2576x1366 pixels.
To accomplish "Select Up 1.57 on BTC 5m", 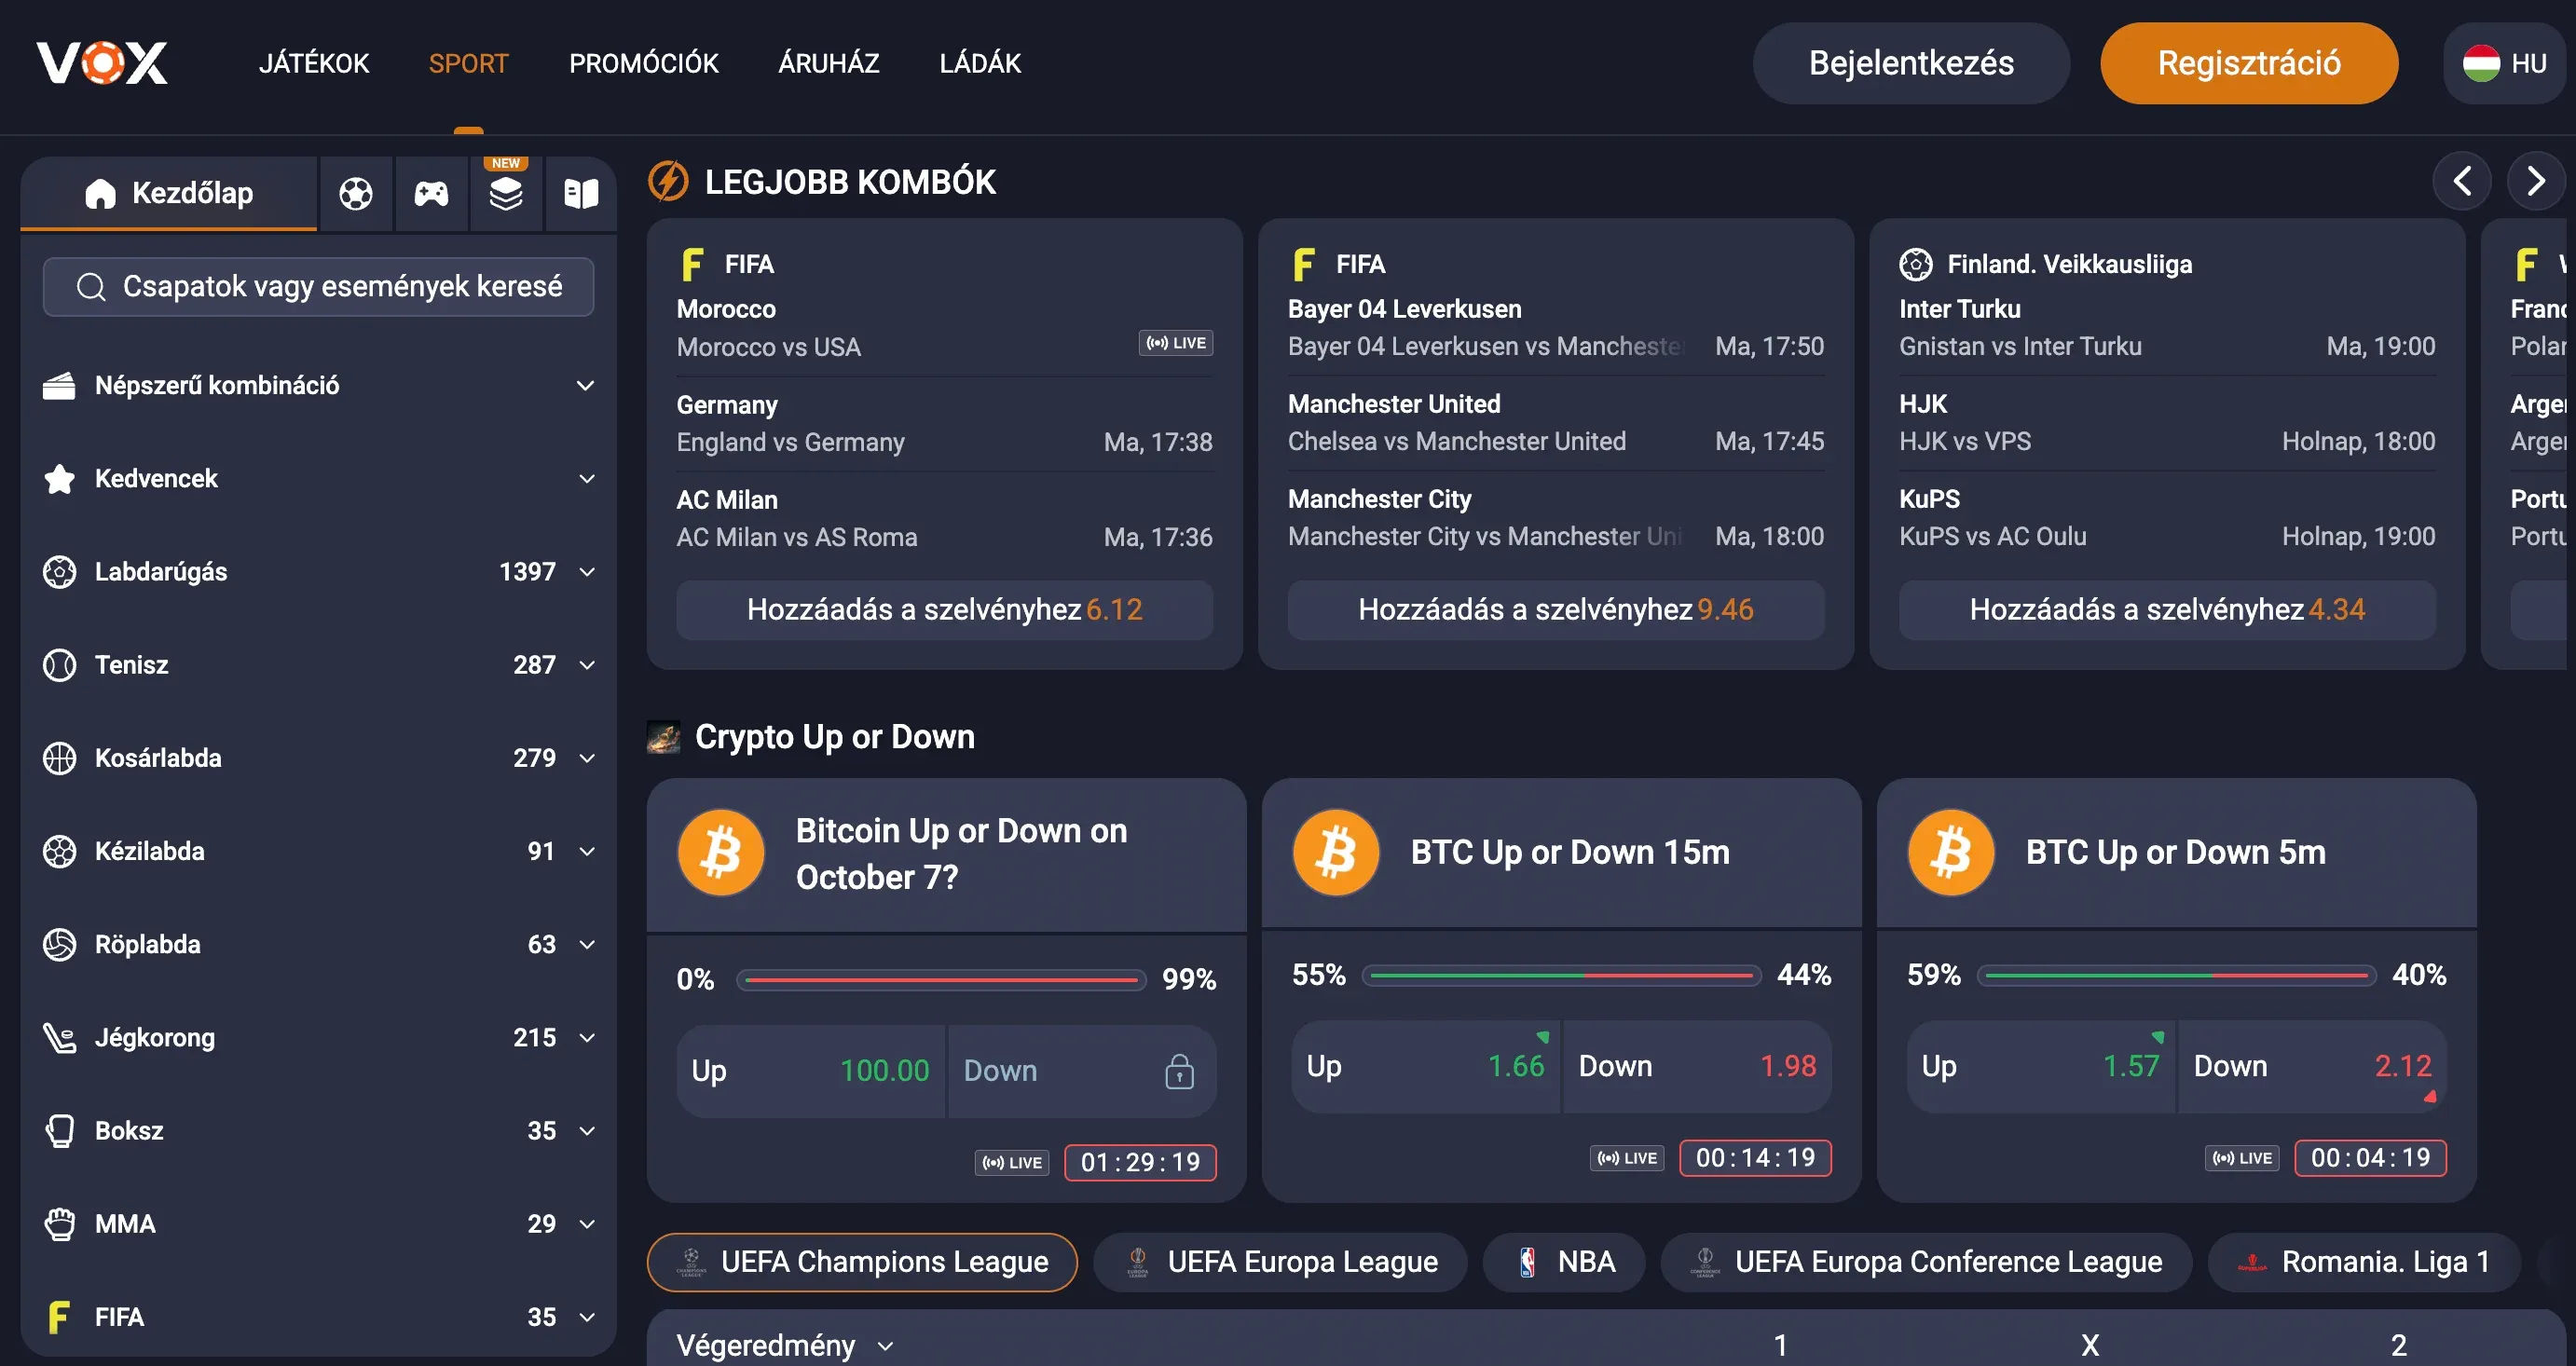I will point(2040,1067).
